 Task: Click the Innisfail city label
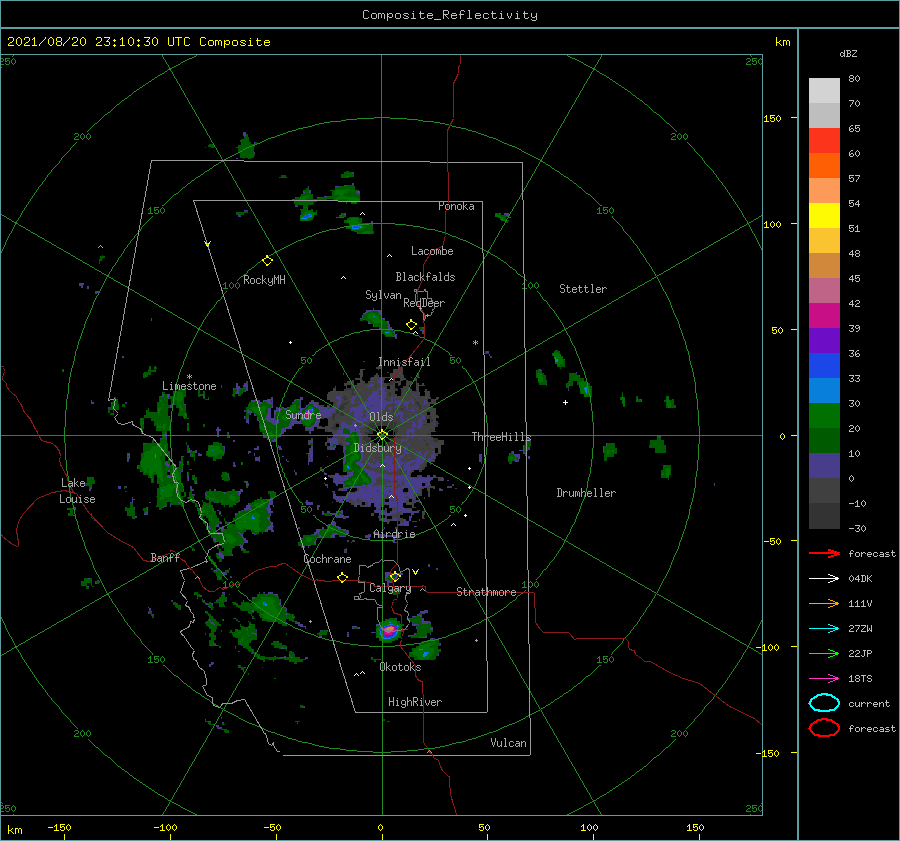pyautogui.click(x=404, y=362)
